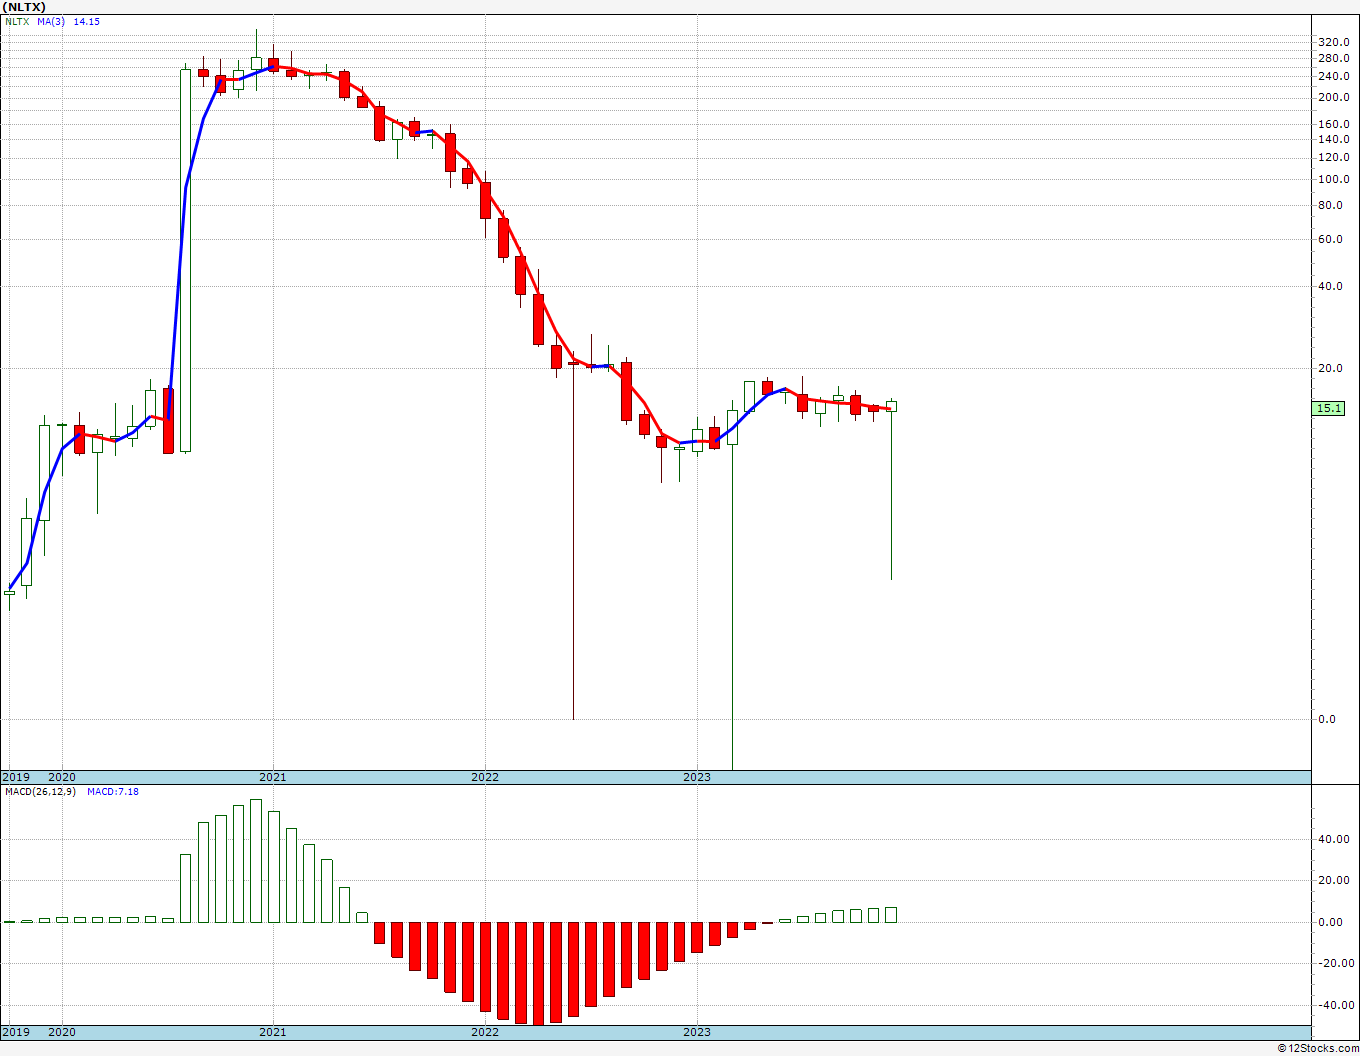Click 2023 on the MACD panel time axis

point(697,1032)
